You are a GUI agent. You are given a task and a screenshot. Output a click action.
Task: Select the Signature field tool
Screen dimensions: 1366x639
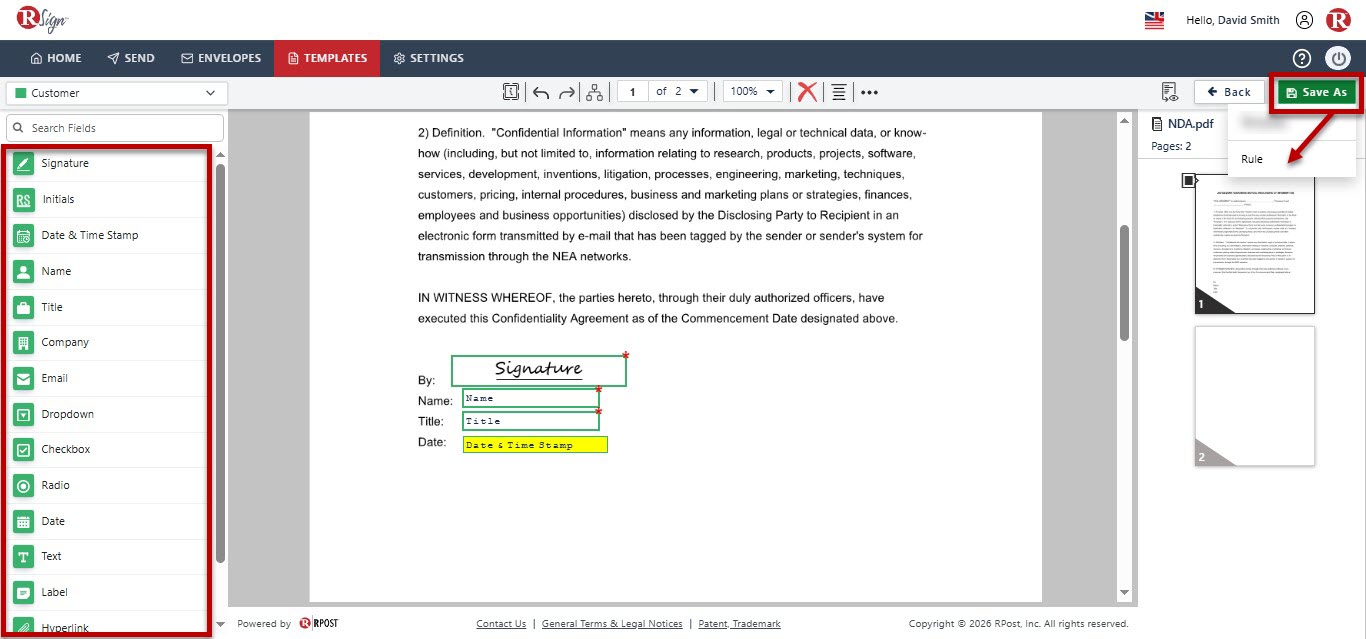coord(109,163)
